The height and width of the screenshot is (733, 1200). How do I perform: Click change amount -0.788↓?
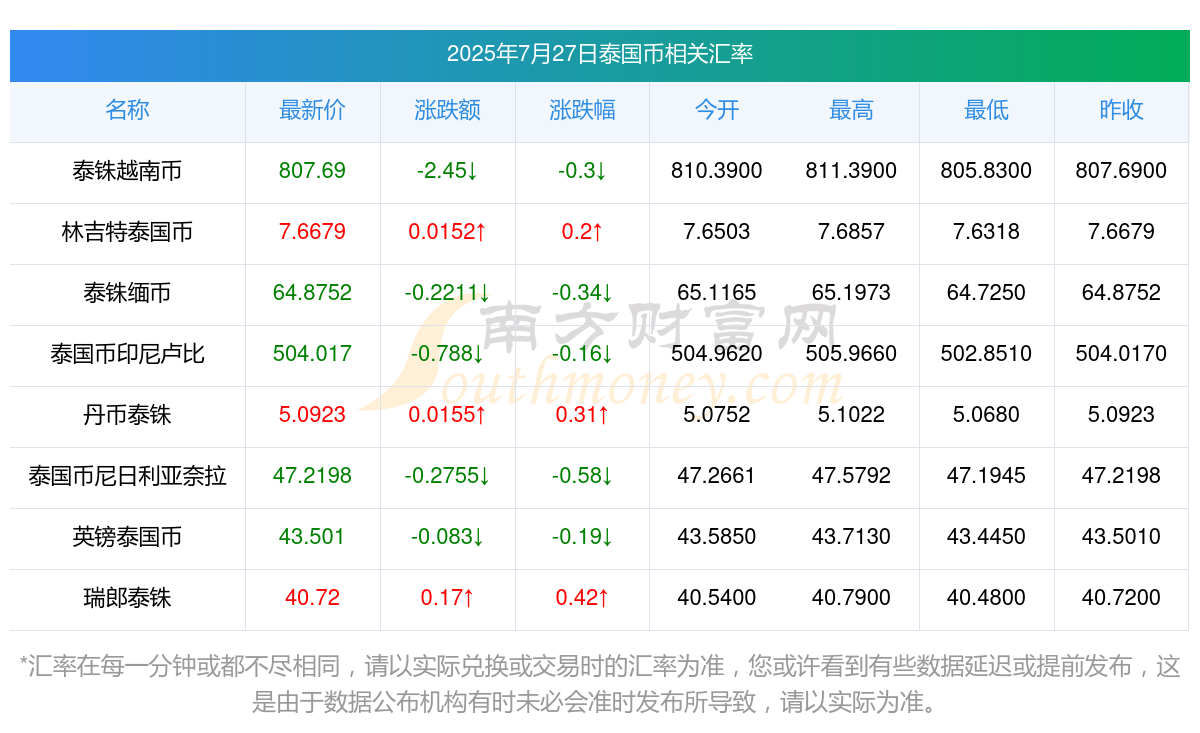[x=447, y=354]
